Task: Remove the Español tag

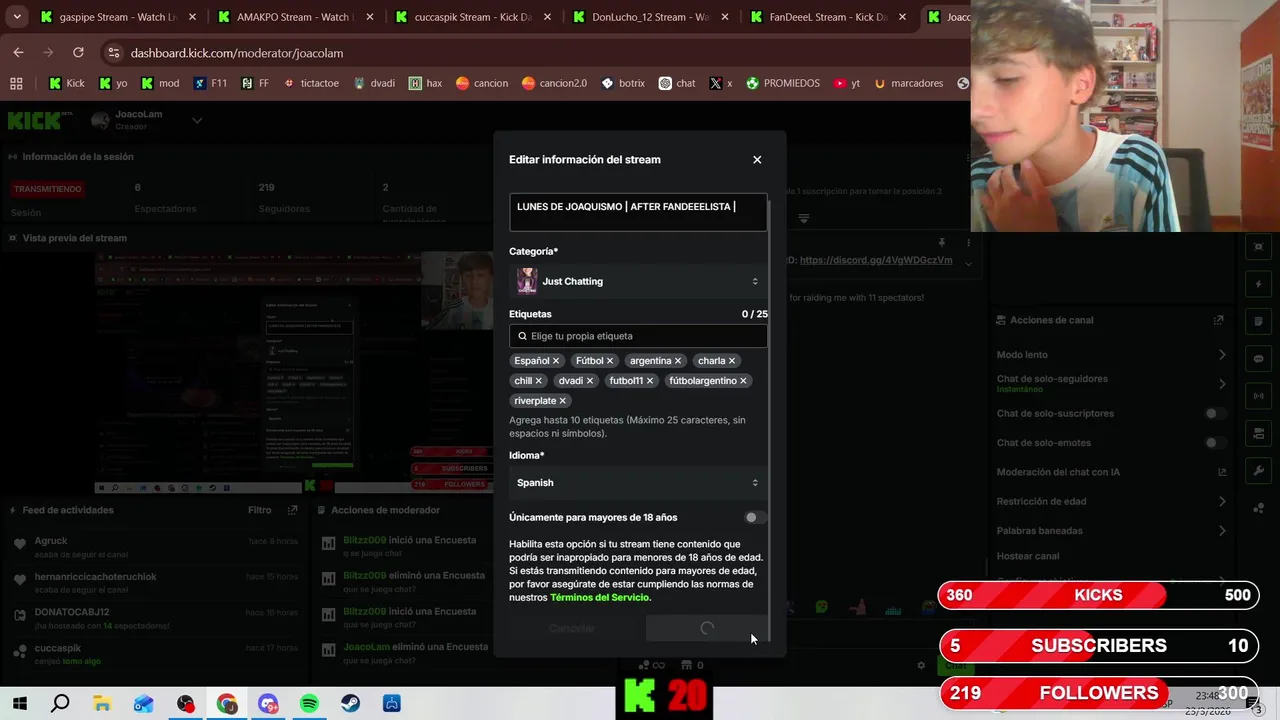Action: 556,361
